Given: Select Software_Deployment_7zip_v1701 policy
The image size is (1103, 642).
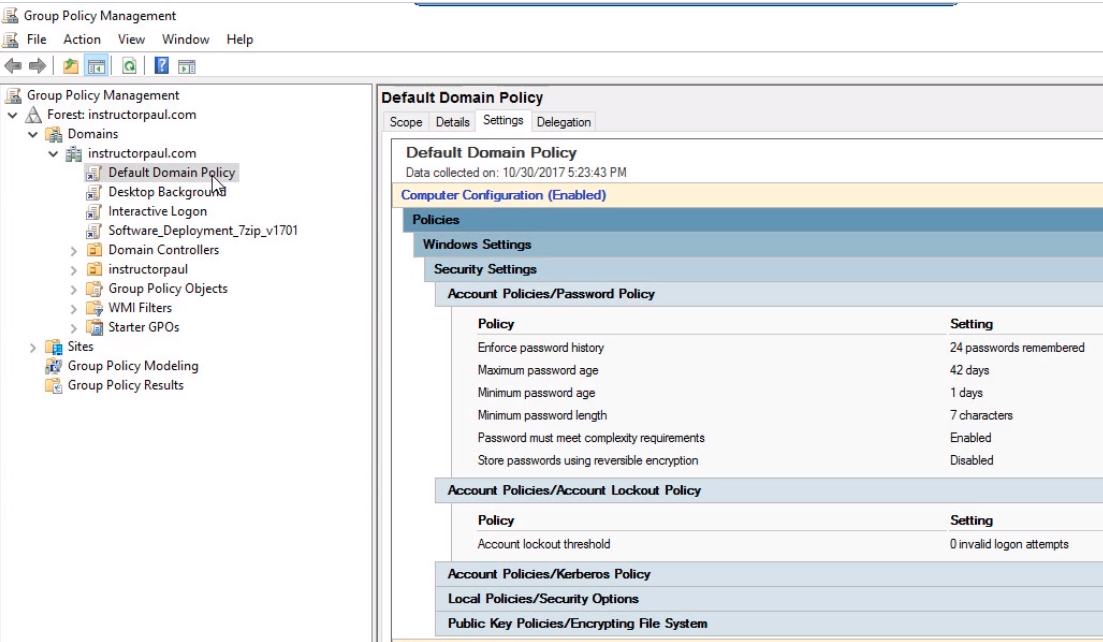Looking at the screenshot, I should [203, 230].
